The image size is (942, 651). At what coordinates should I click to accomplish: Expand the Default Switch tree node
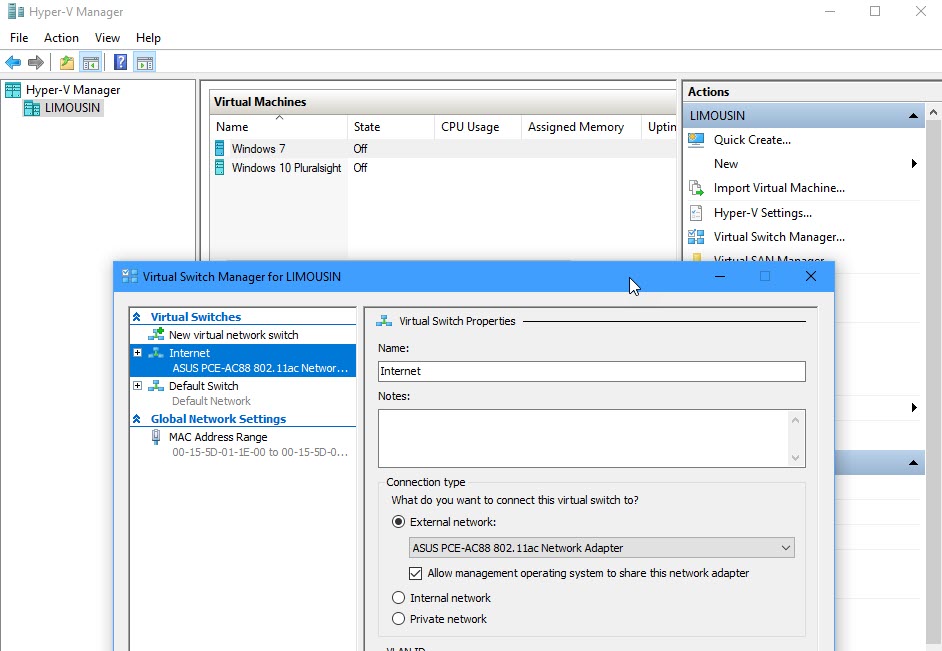click(138, 386)
